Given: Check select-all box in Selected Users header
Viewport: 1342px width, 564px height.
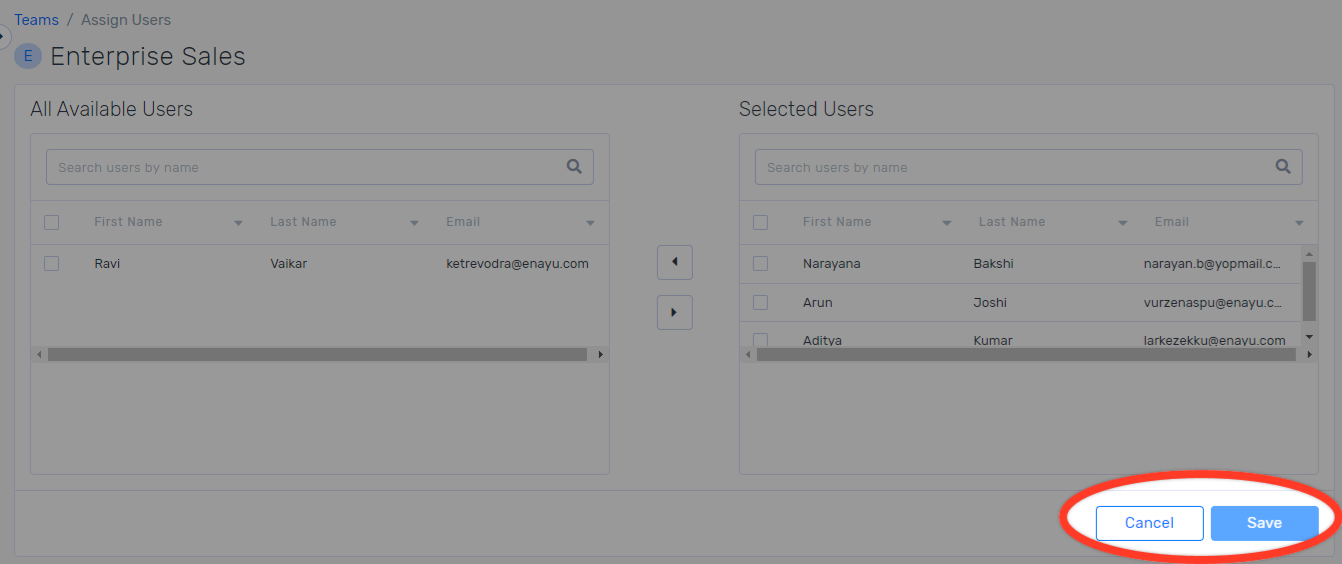Looking at the screenshot, I should coord(760,222).
